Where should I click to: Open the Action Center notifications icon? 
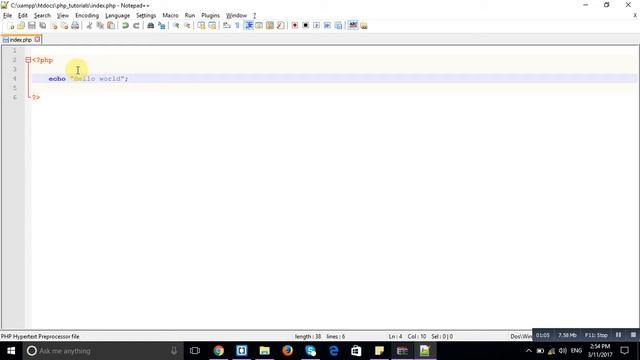tap(624, 351)
